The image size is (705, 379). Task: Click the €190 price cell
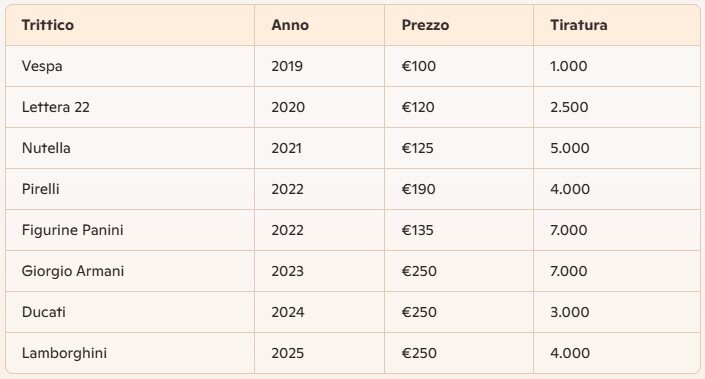[459, 189]
